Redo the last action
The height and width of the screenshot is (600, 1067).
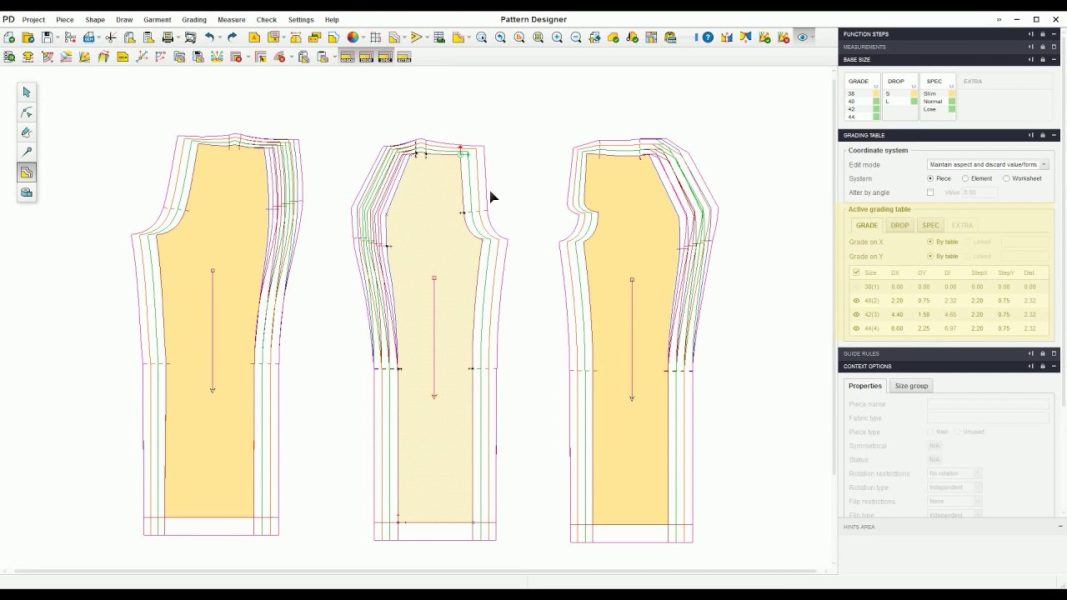232,37
